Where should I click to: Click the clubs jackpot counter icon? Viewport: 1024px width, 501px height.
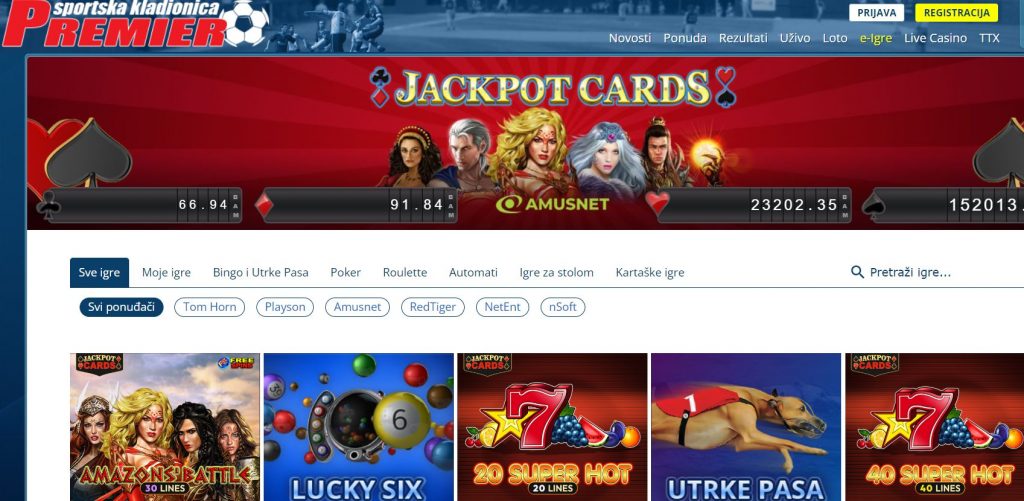(x=49, y=206)
